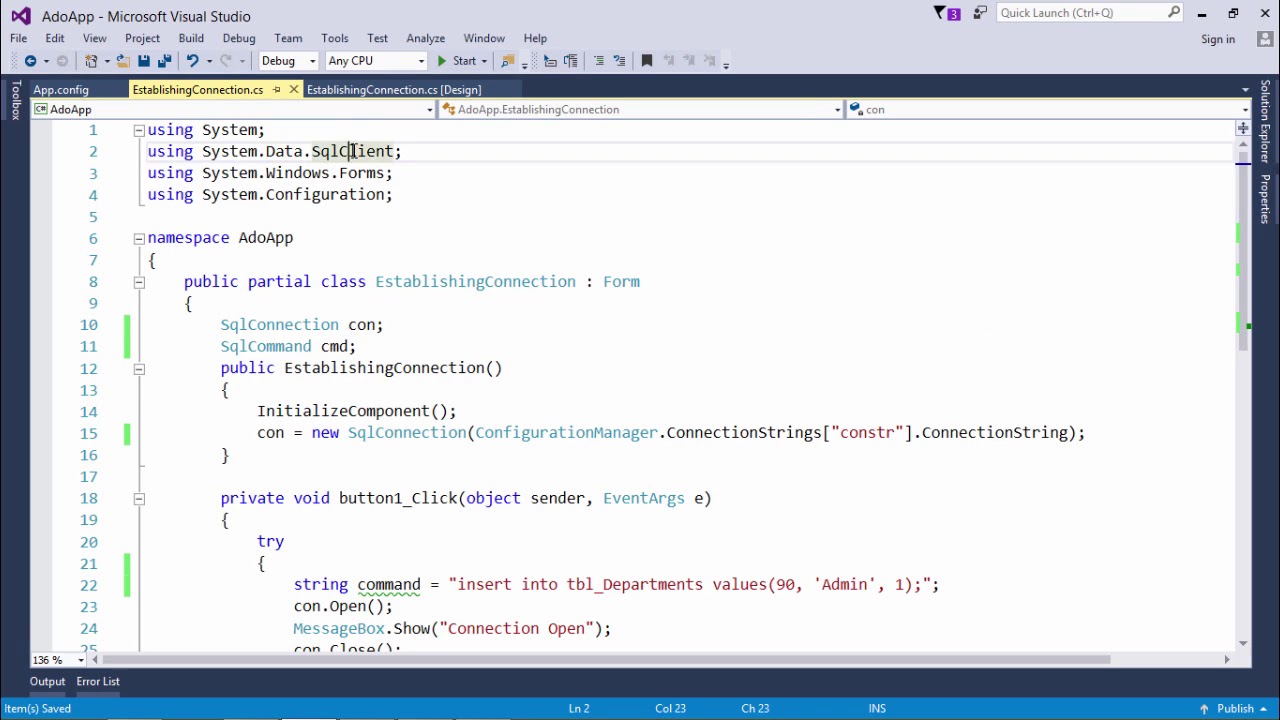Open the Test menu
The width and height of the screenshot is (1280, 720).
point(377,38)
